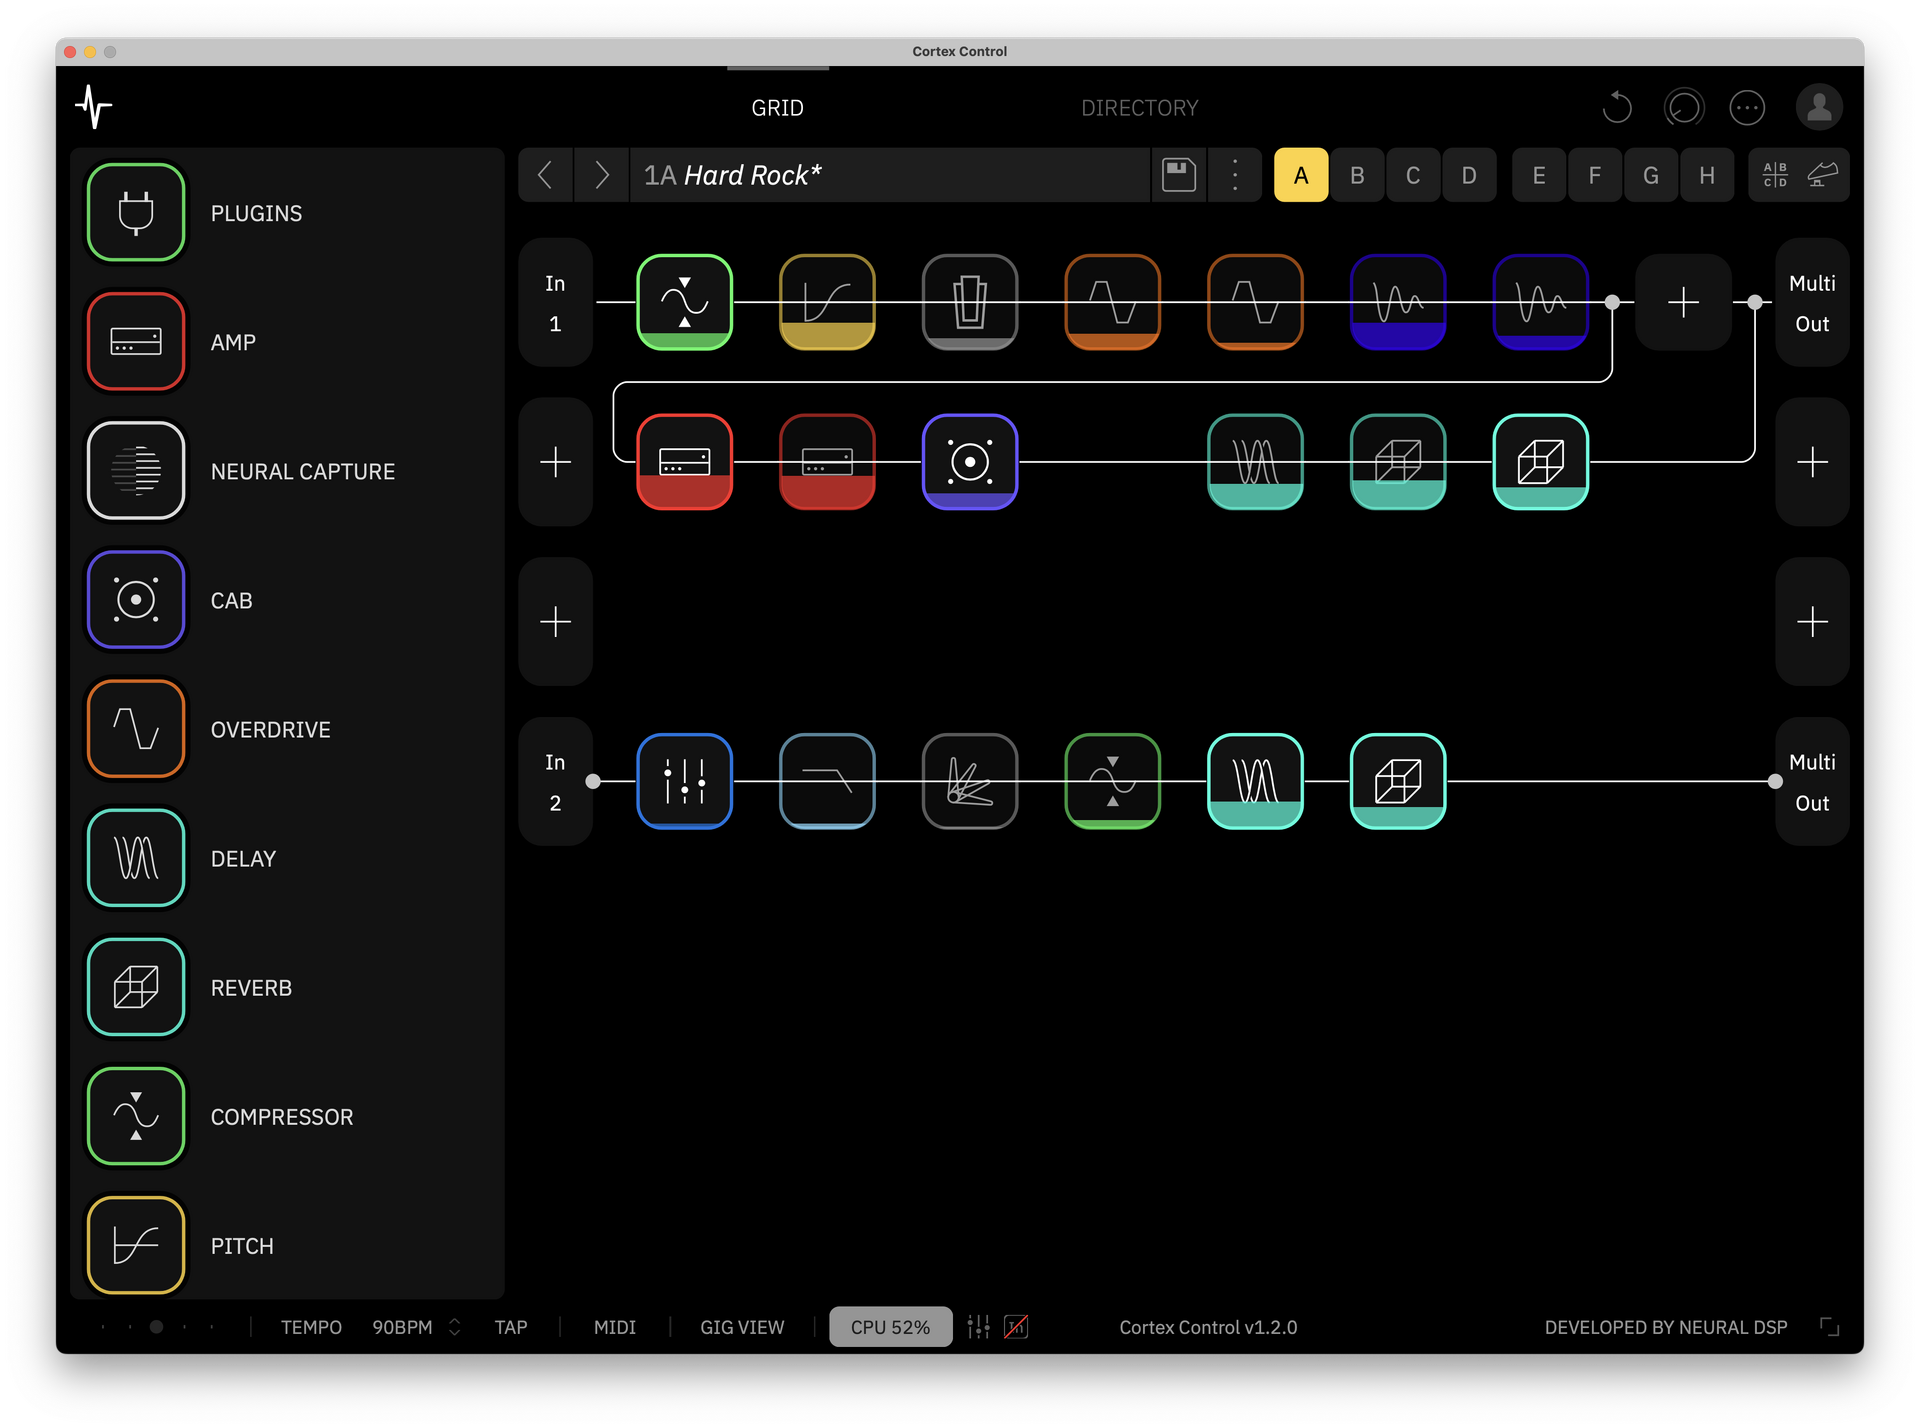The height and width of the screenshot is (1428, 1920).
Task: Open the expression pedal settings
Action: 1822,175
